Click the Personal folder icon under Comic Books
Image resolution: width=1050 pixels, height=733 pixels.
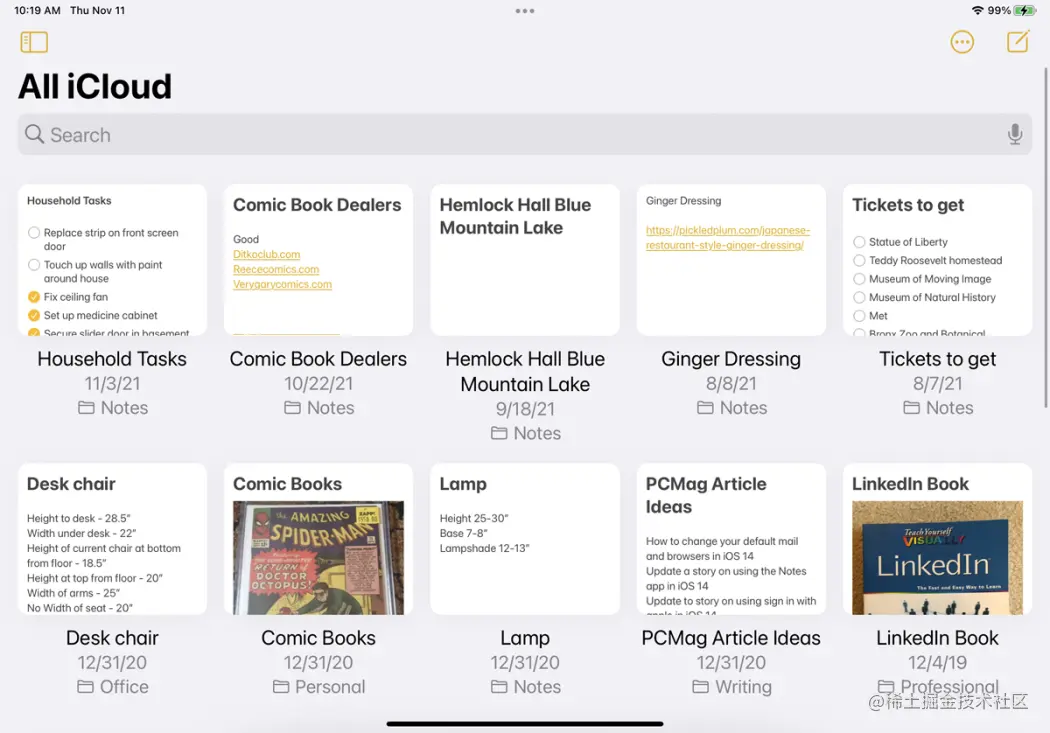(281, 687)
